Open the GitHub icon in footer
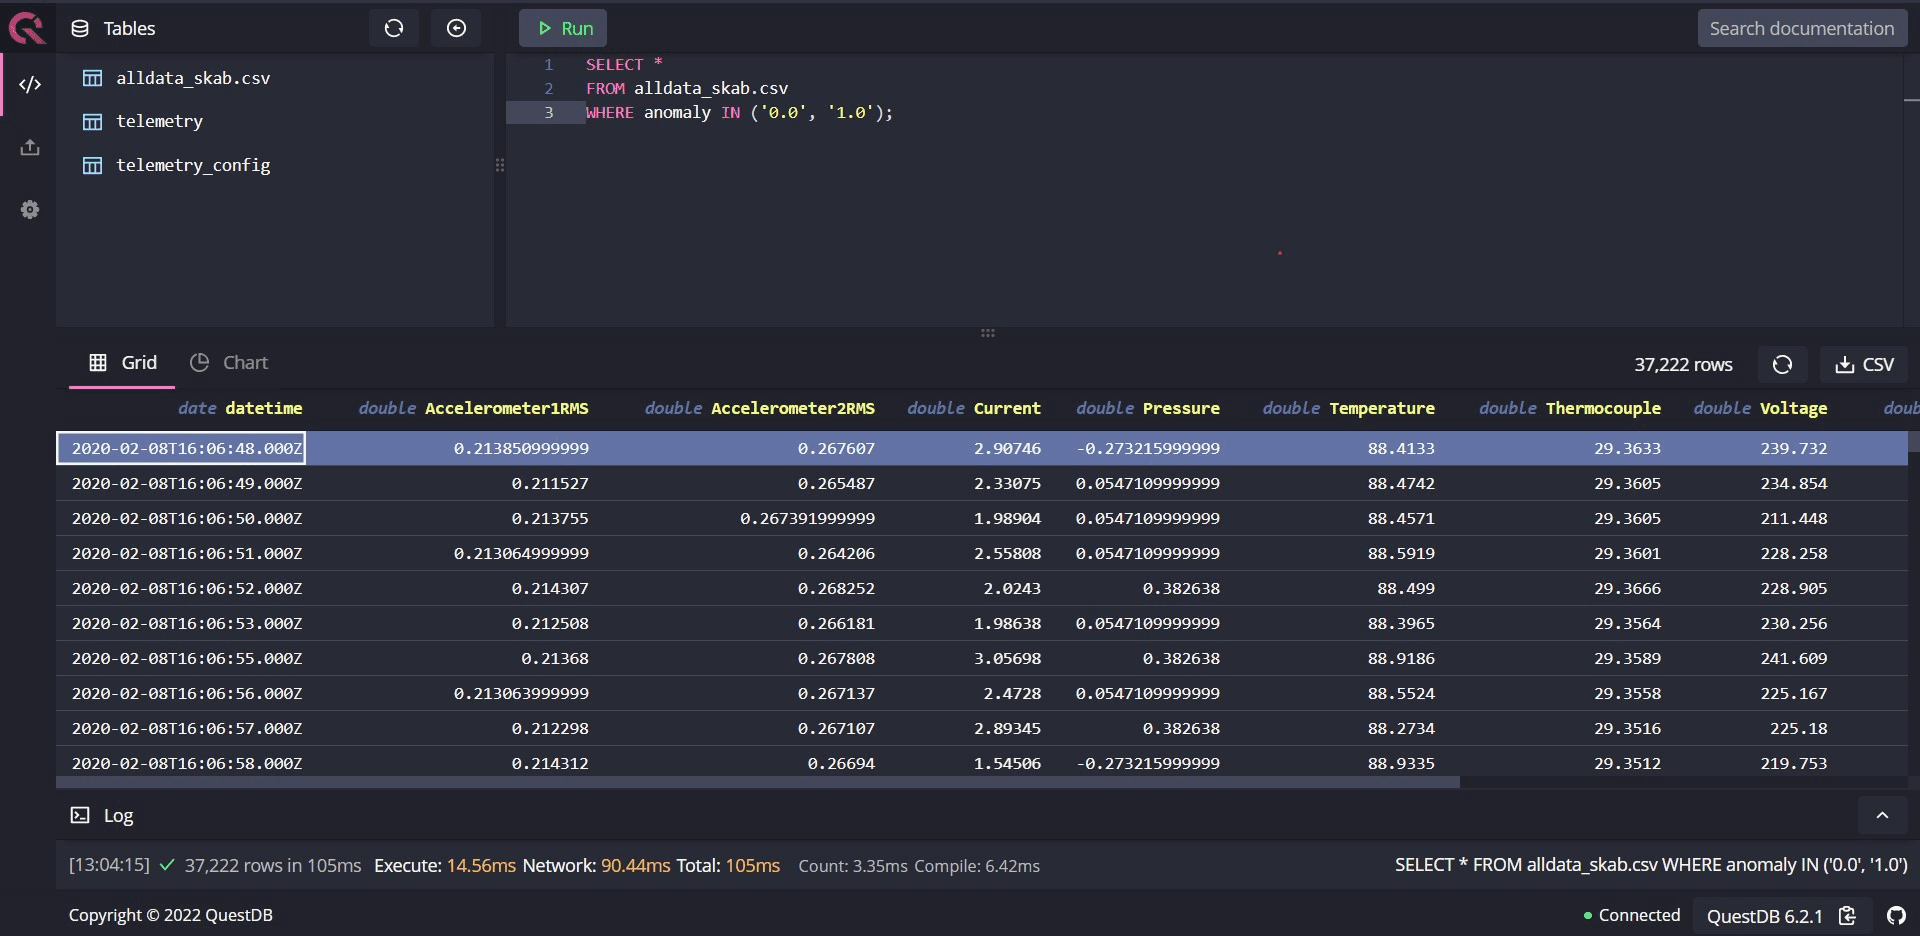 [1896, 915]
